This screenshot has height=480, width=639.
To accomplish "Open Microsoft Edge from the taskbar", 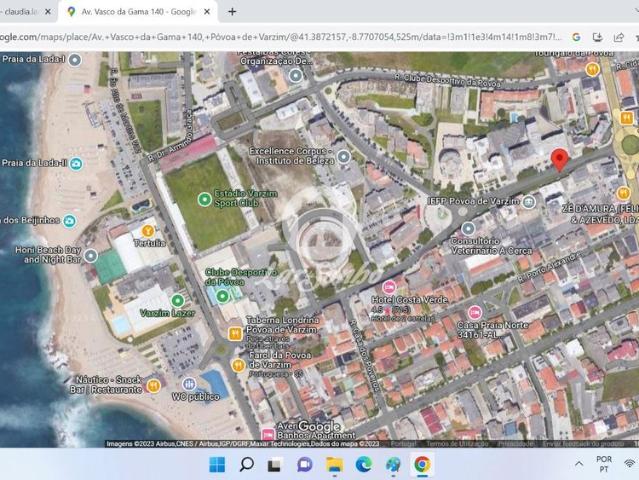I will point(364,465).
